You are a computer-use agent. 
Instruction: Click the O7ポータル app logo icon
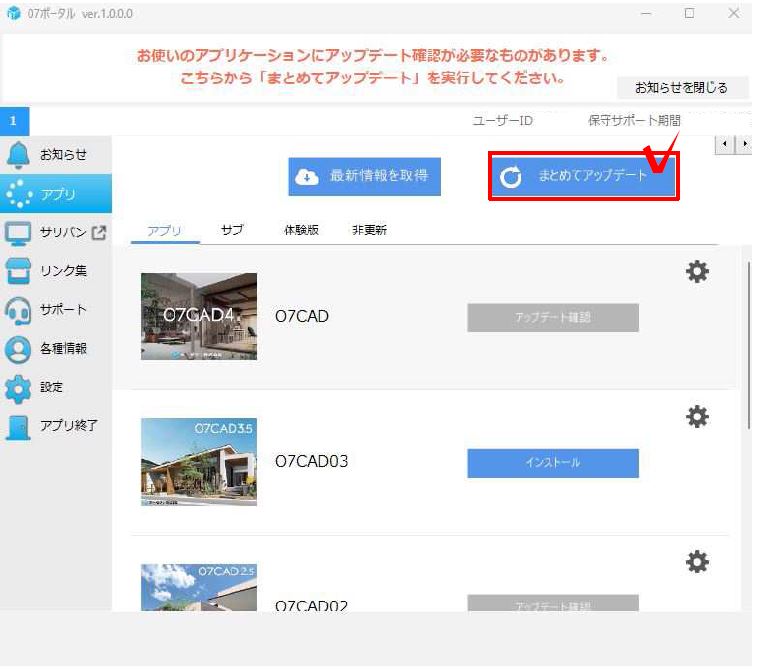14,13
